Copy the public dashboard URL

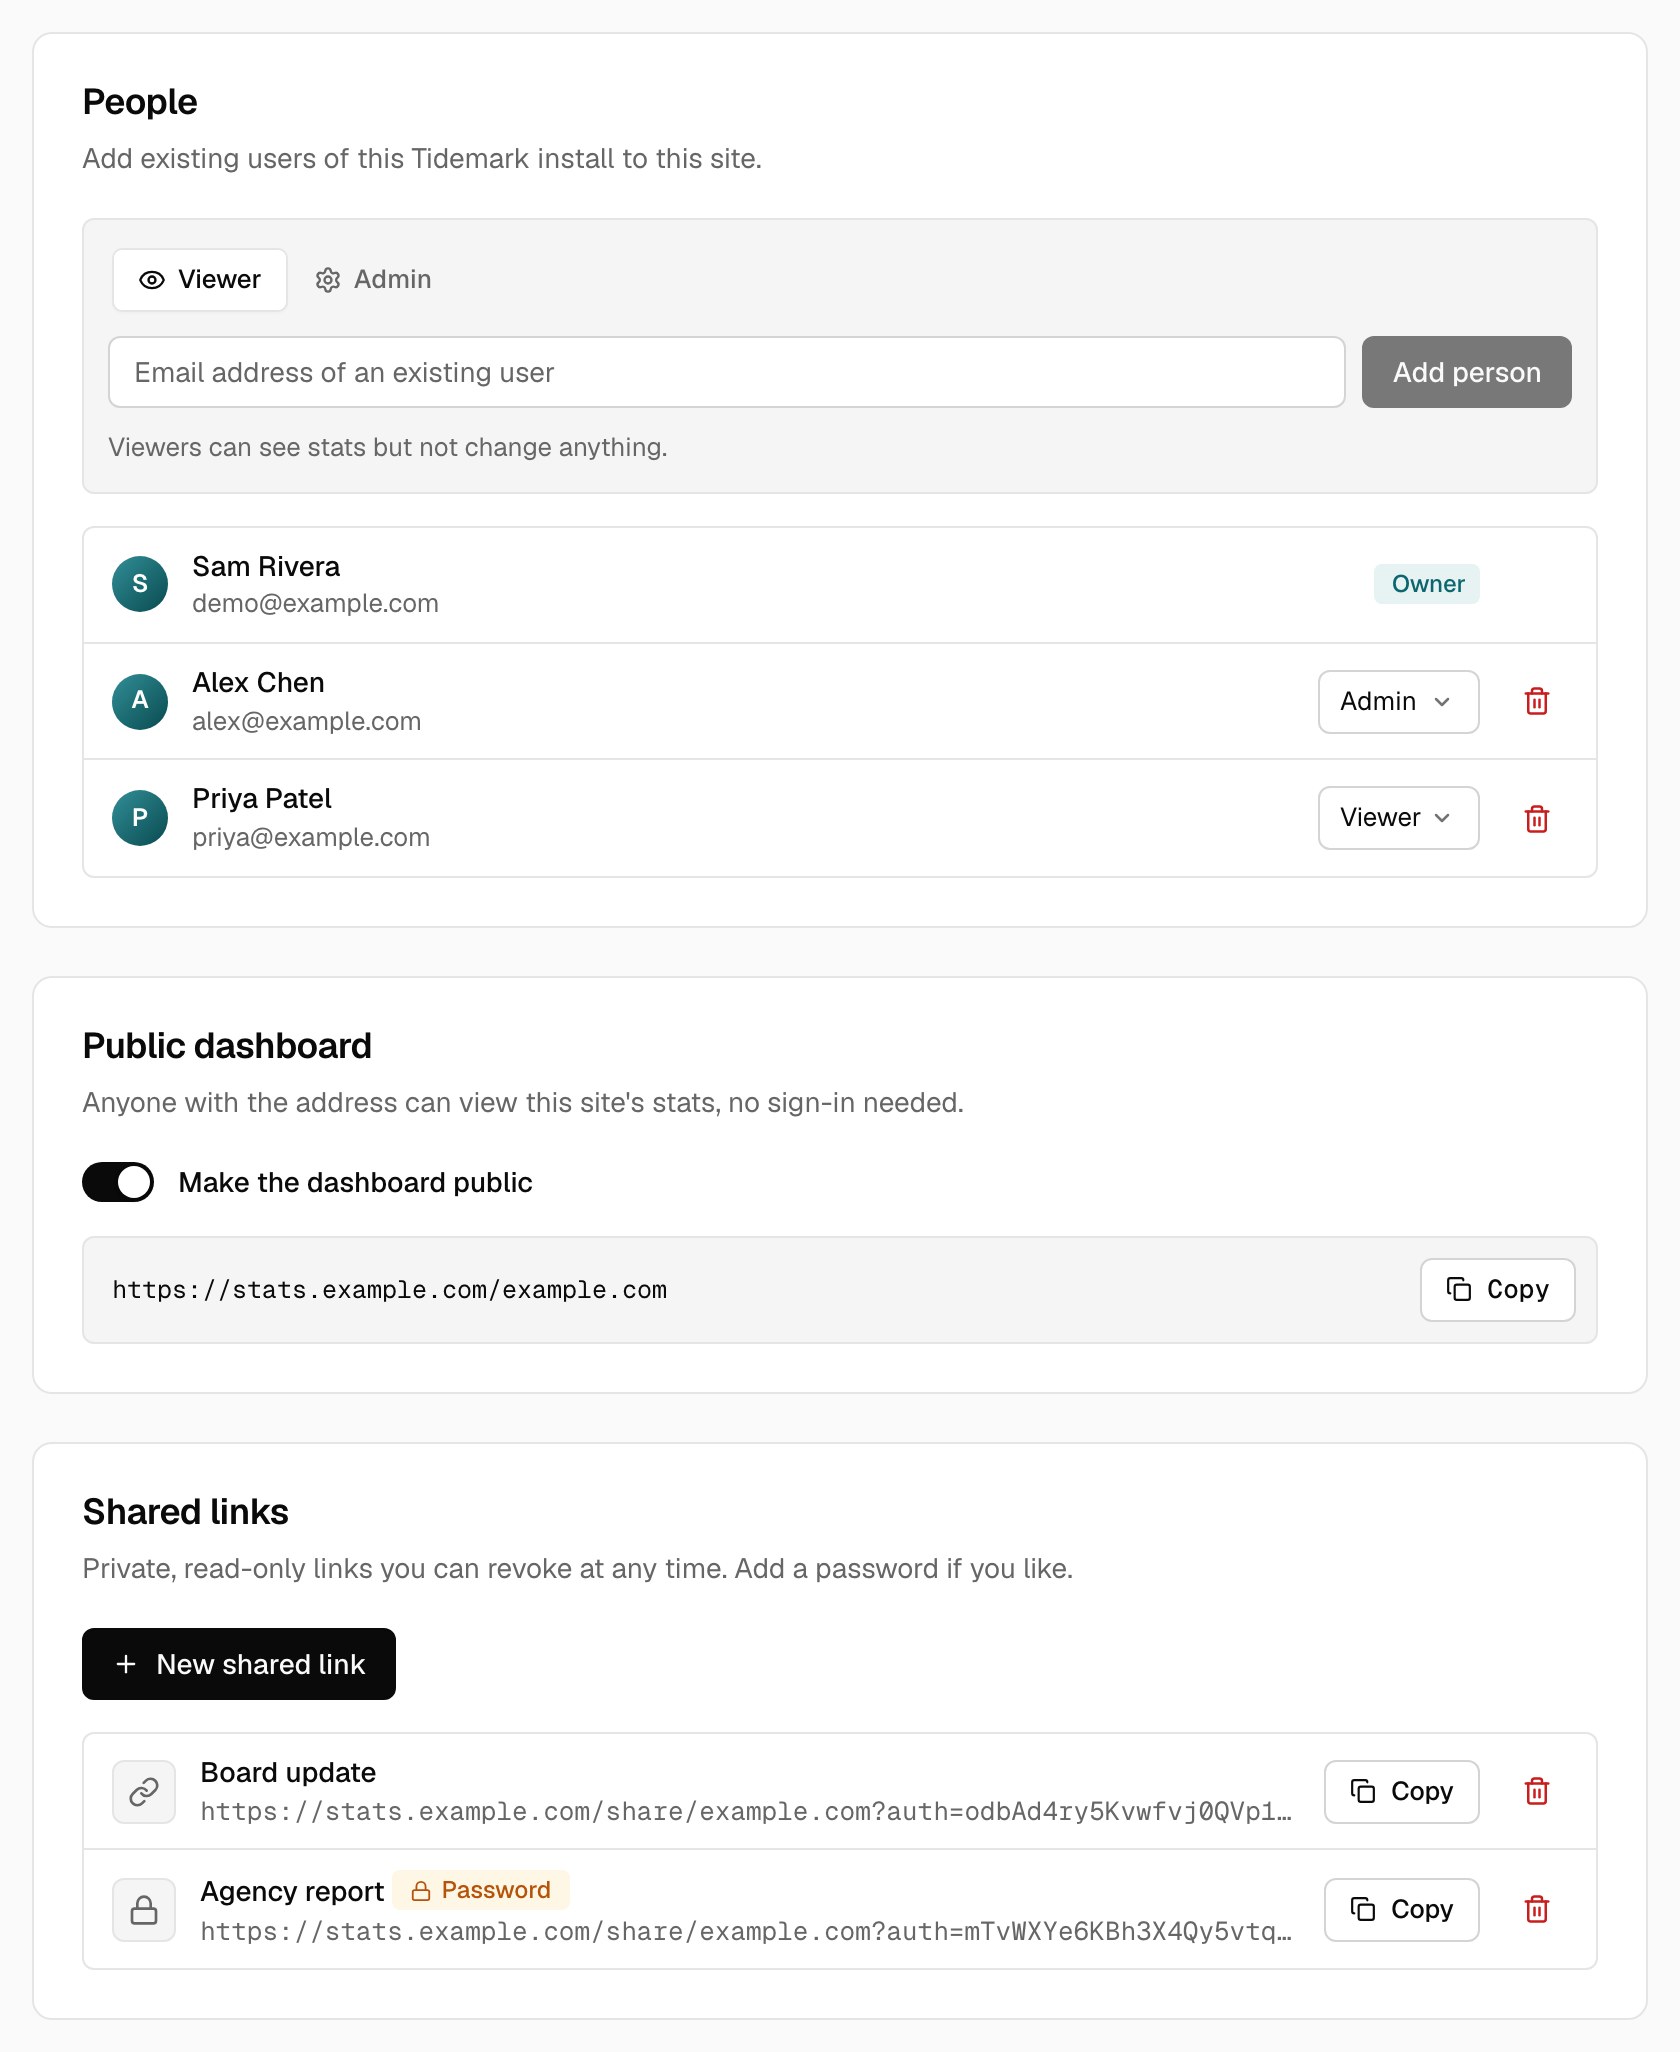1497,1290
